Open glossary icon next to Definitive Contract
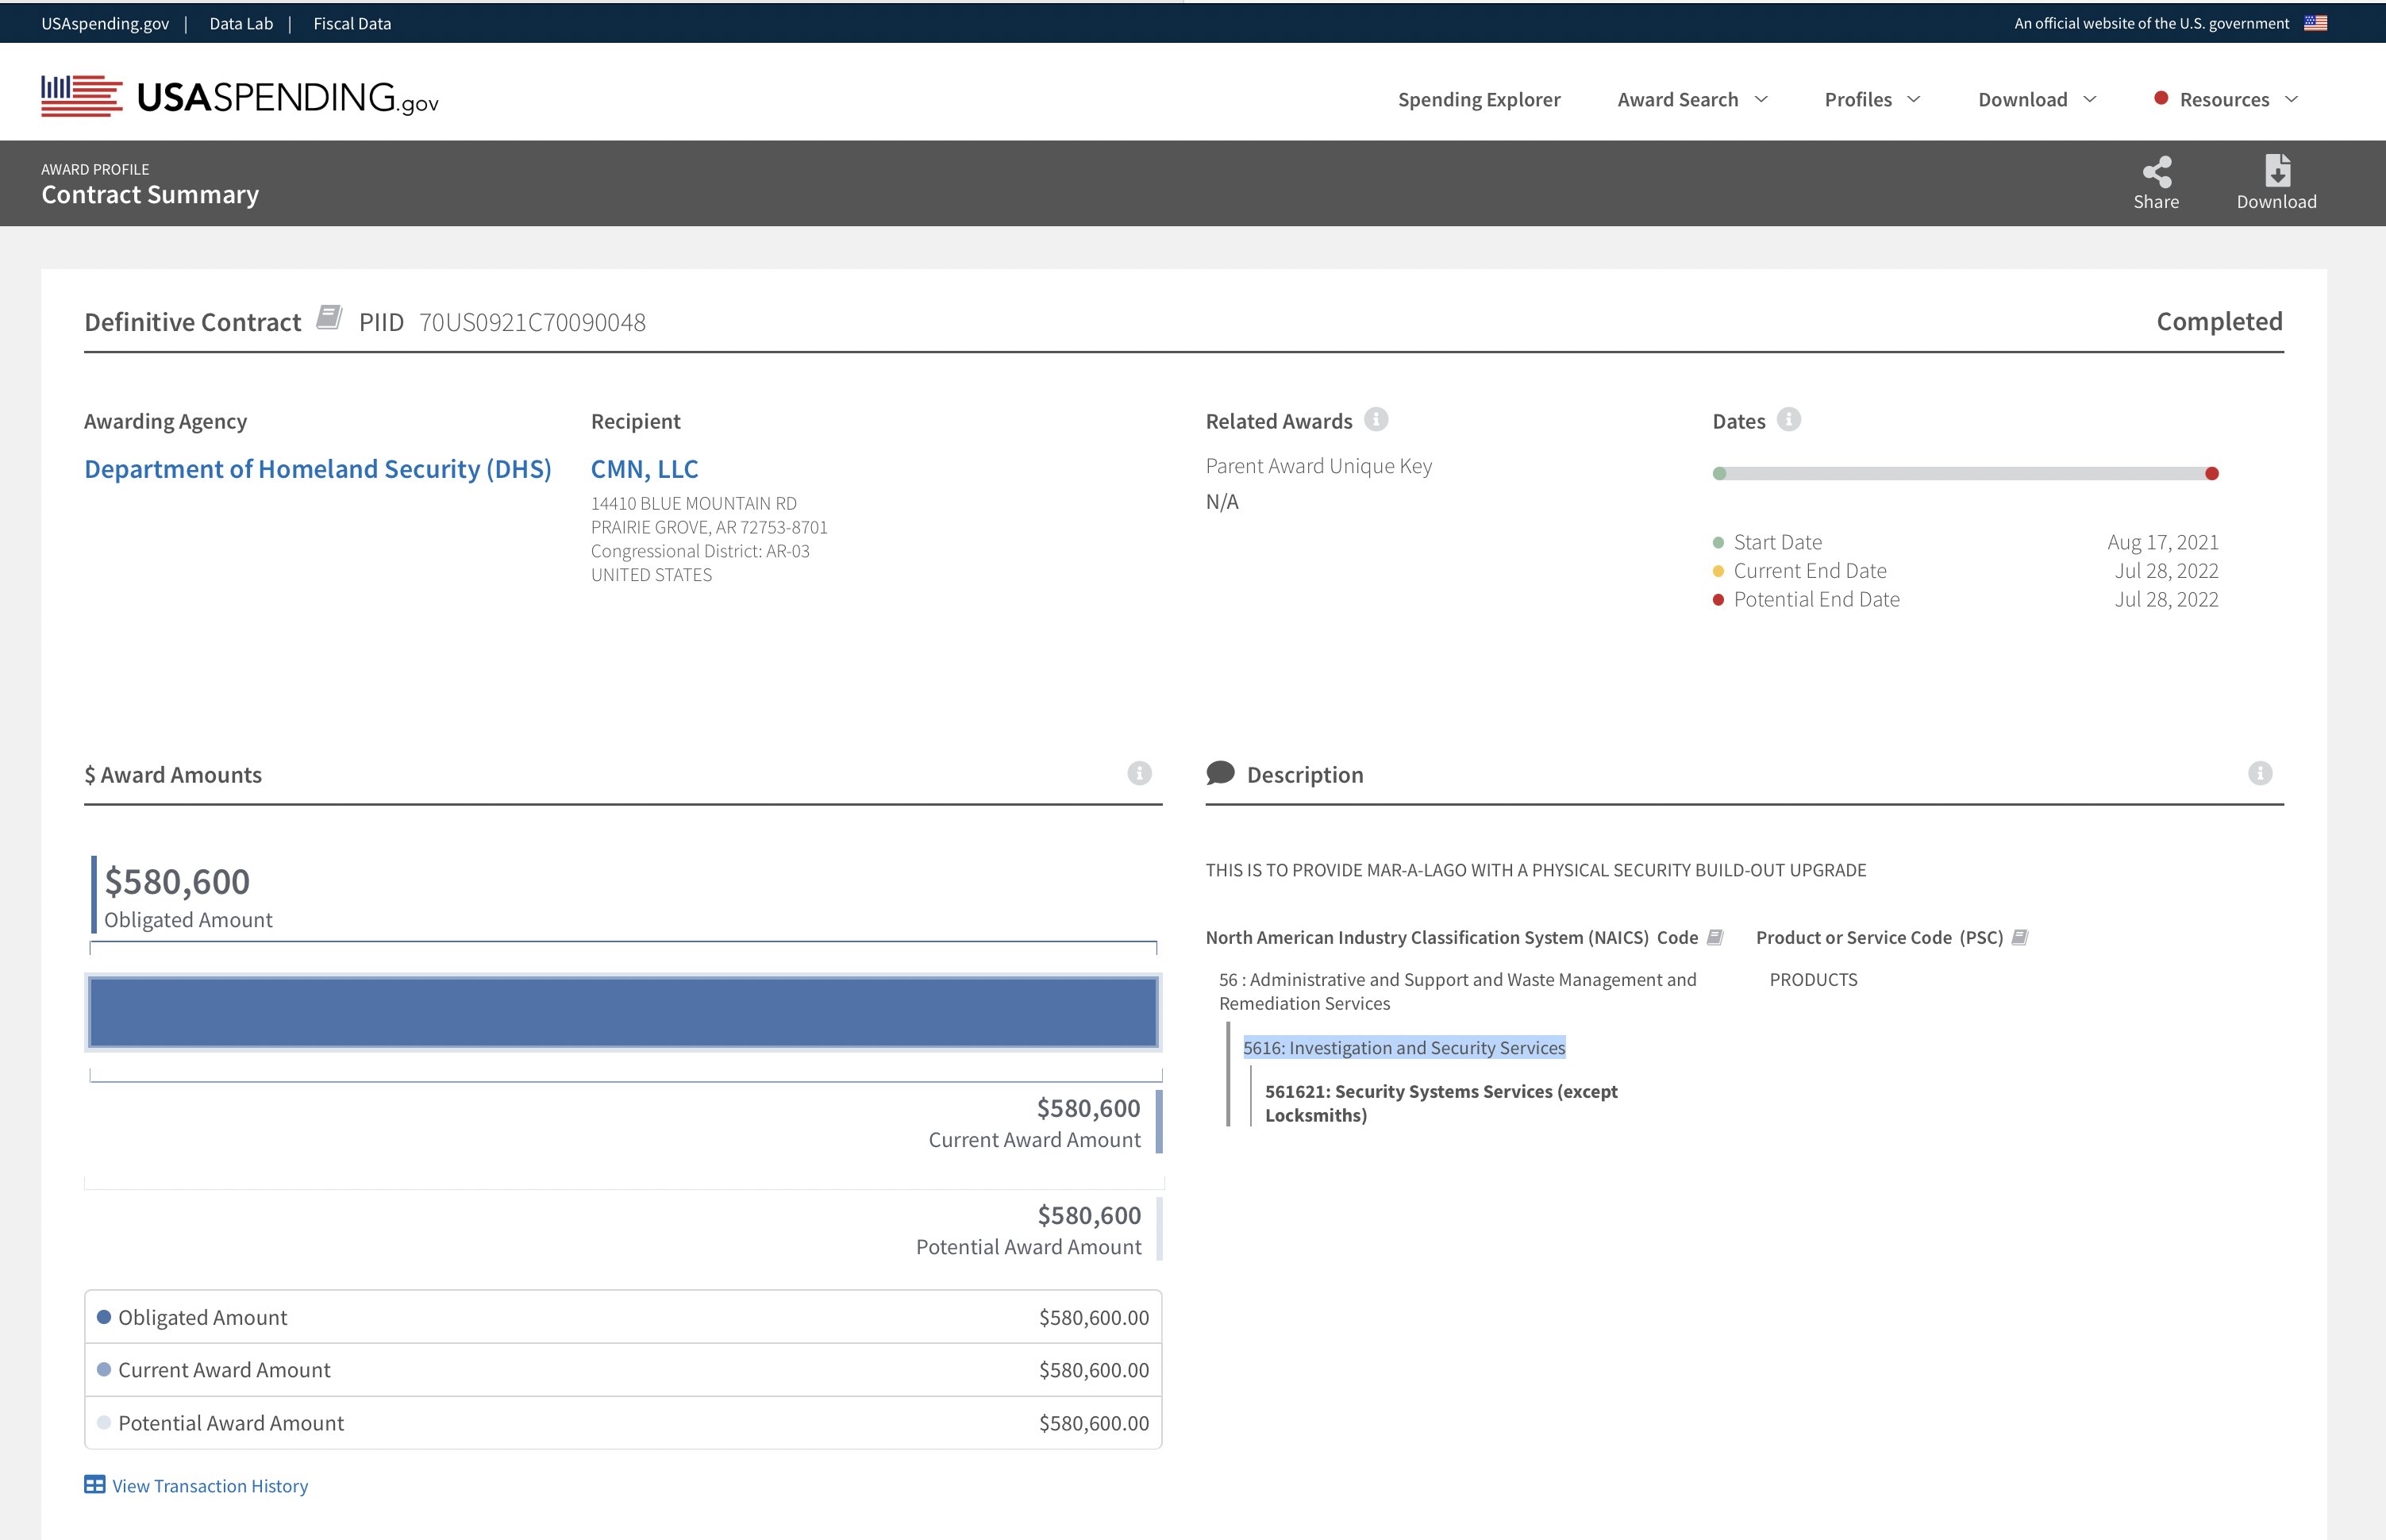Image resolution: width=2386 pixels, height=1540 pixels. click(329, 318)
